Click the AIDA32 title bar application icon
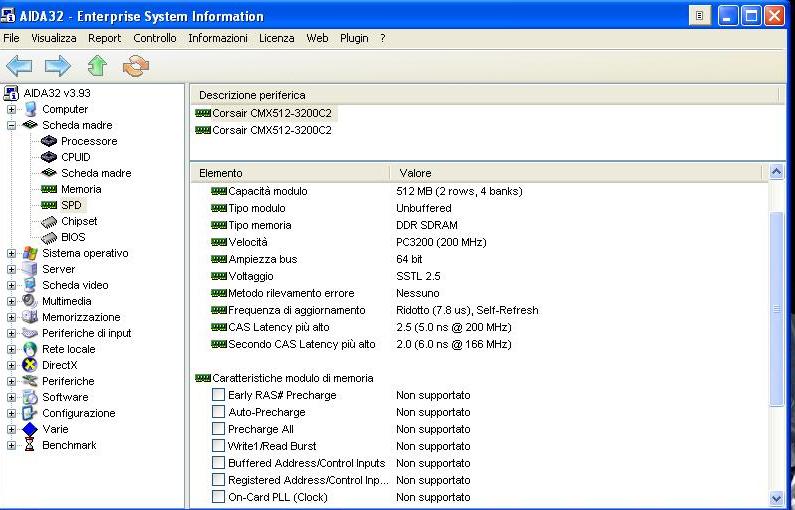Screen dimensions: 795x510 pyautogui.click(x=8, y=16)
